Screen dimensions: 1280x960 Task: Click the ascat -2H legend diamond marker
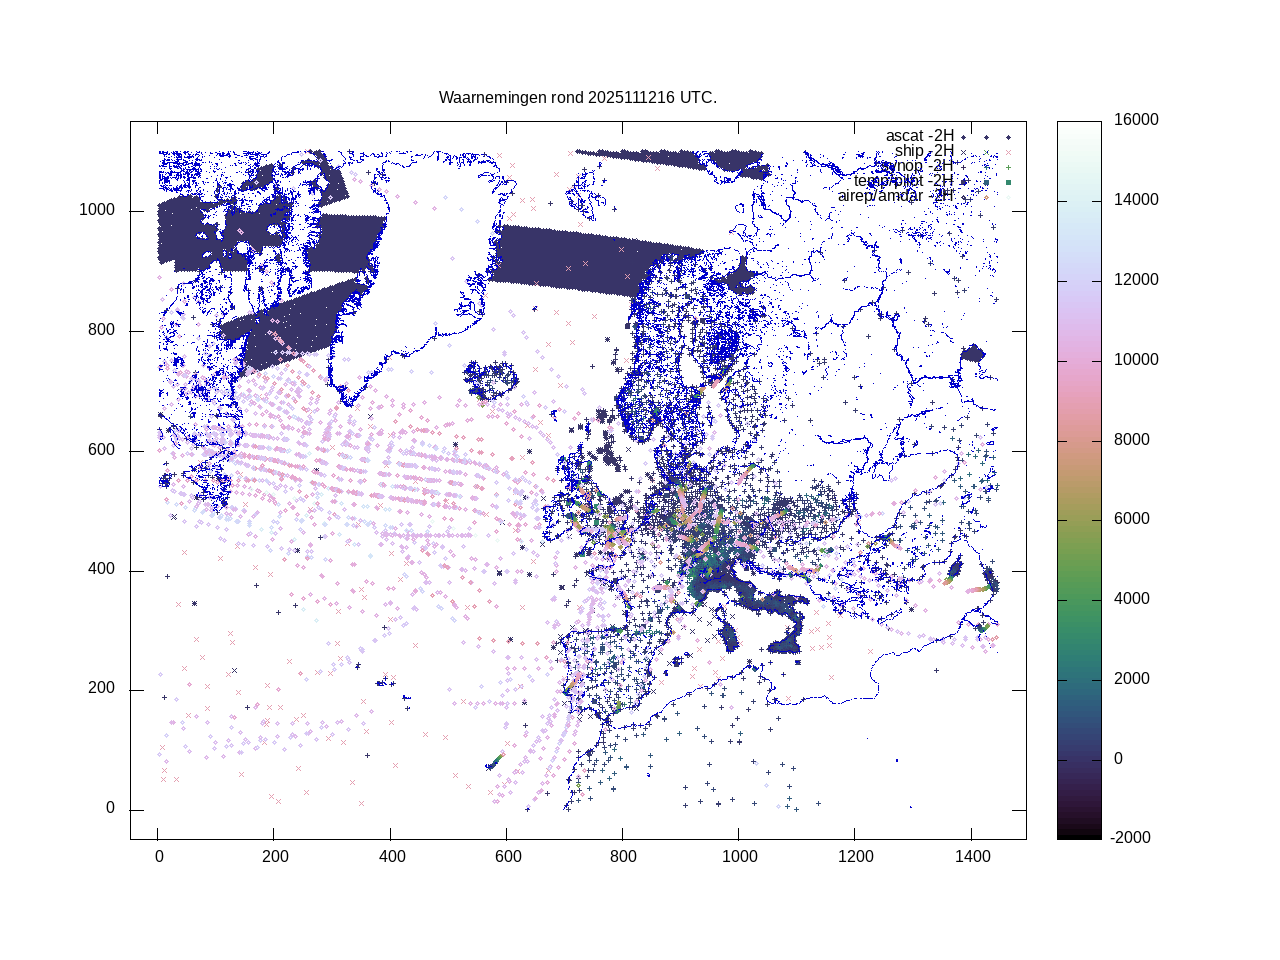tap(963, 137)
